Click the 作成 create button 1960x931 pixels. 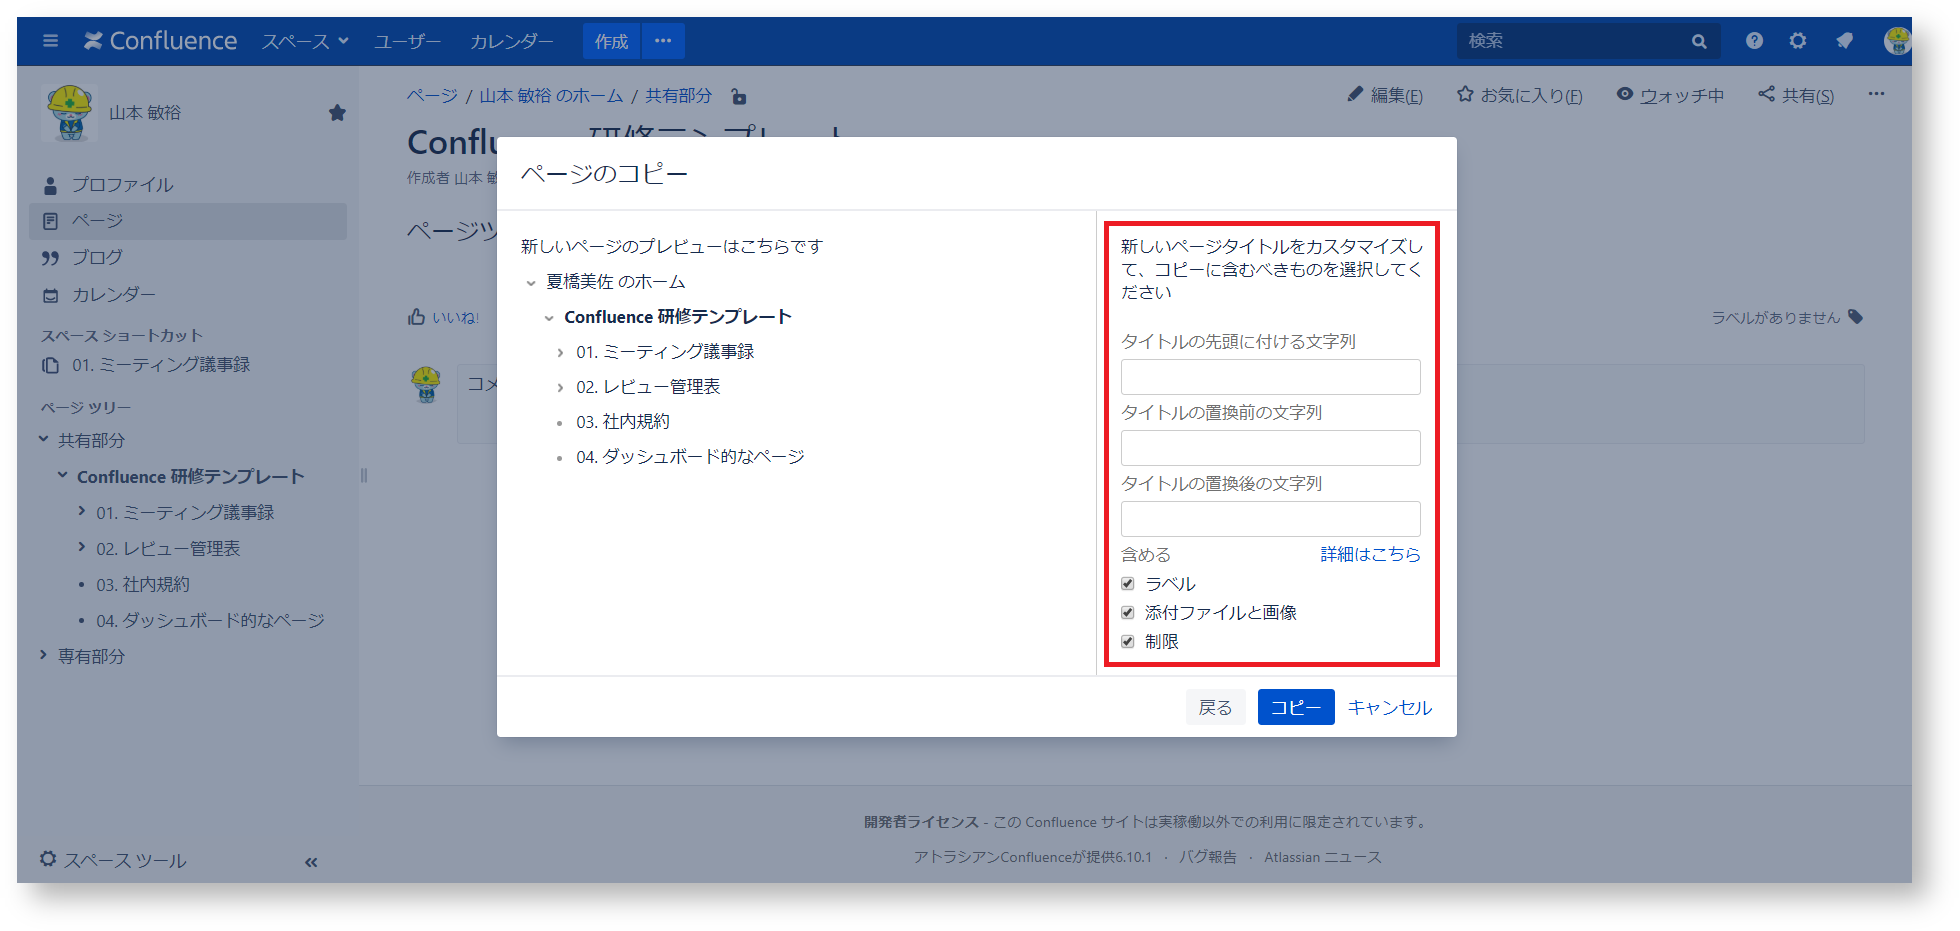pos(611,41)
